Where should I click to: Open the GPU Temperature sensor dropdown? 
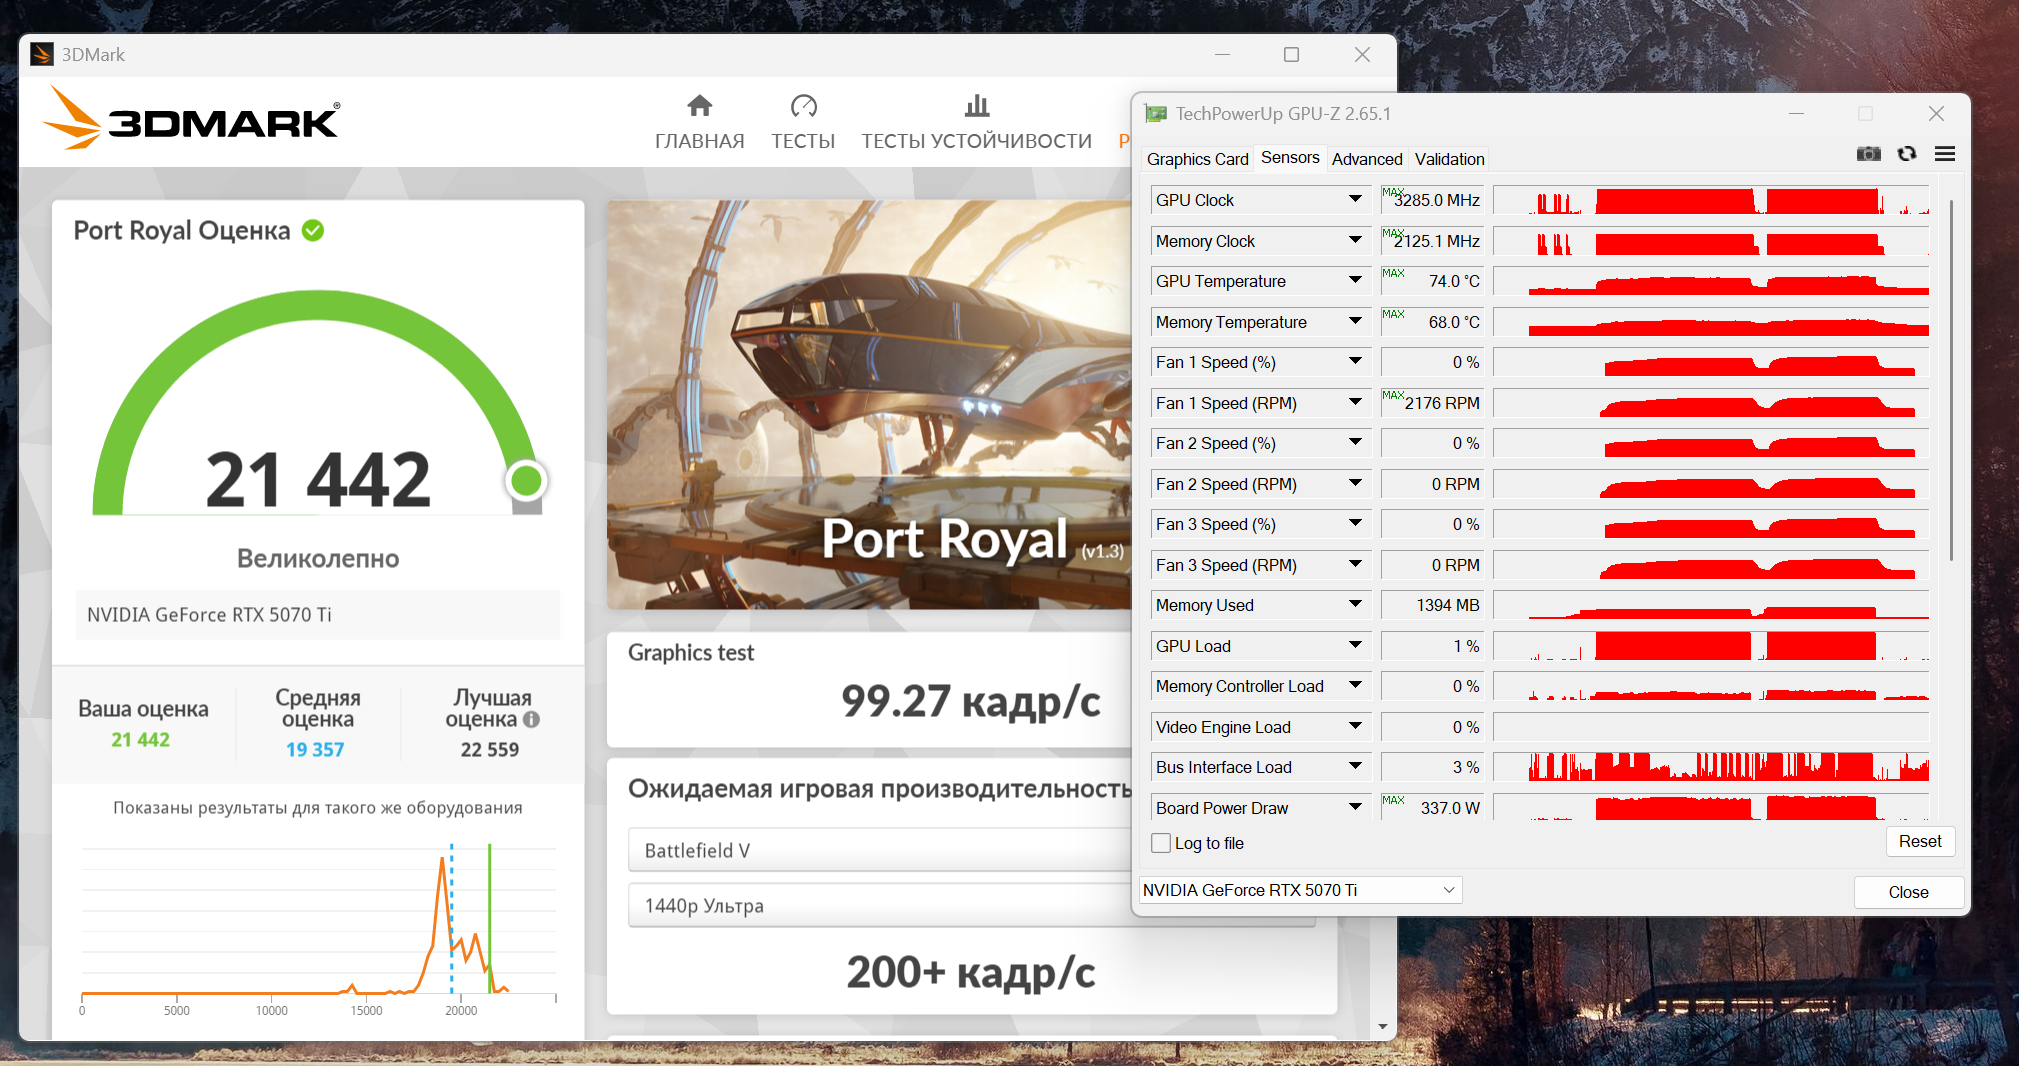(x=1355, y=281)
